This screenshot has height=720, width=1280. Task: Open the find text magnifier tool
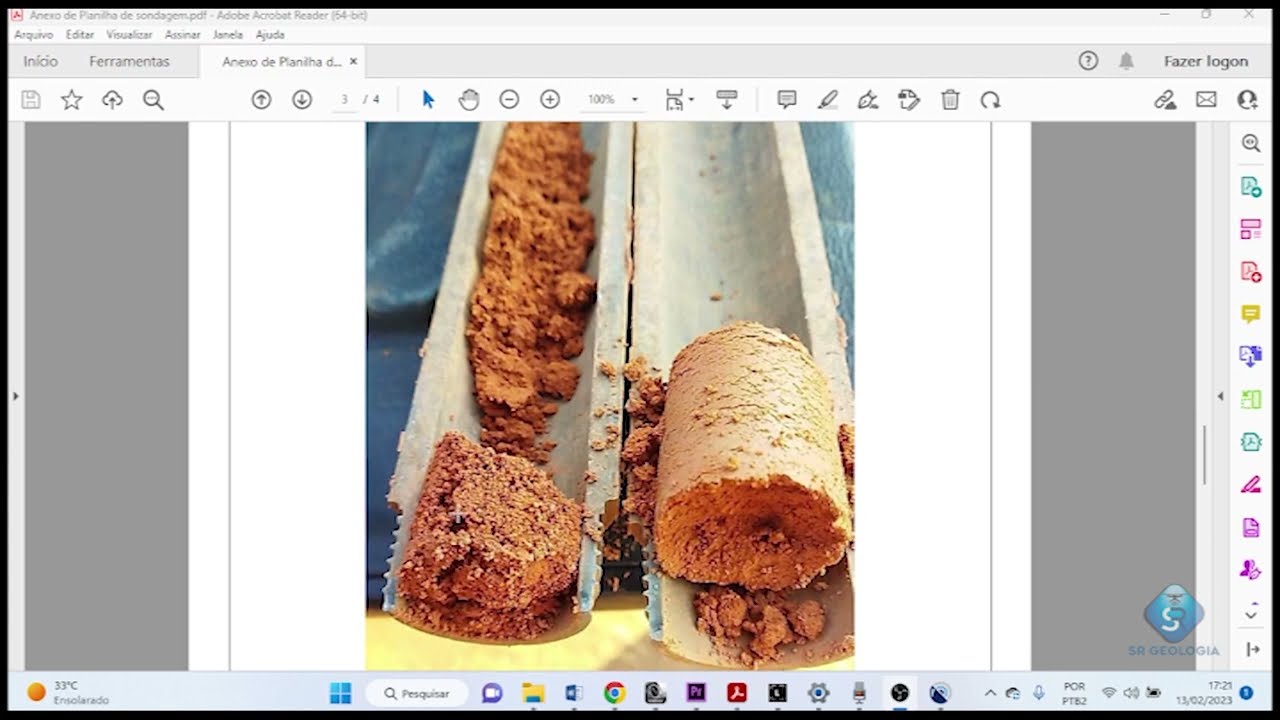pyautogui.click(x=153, y=100)
